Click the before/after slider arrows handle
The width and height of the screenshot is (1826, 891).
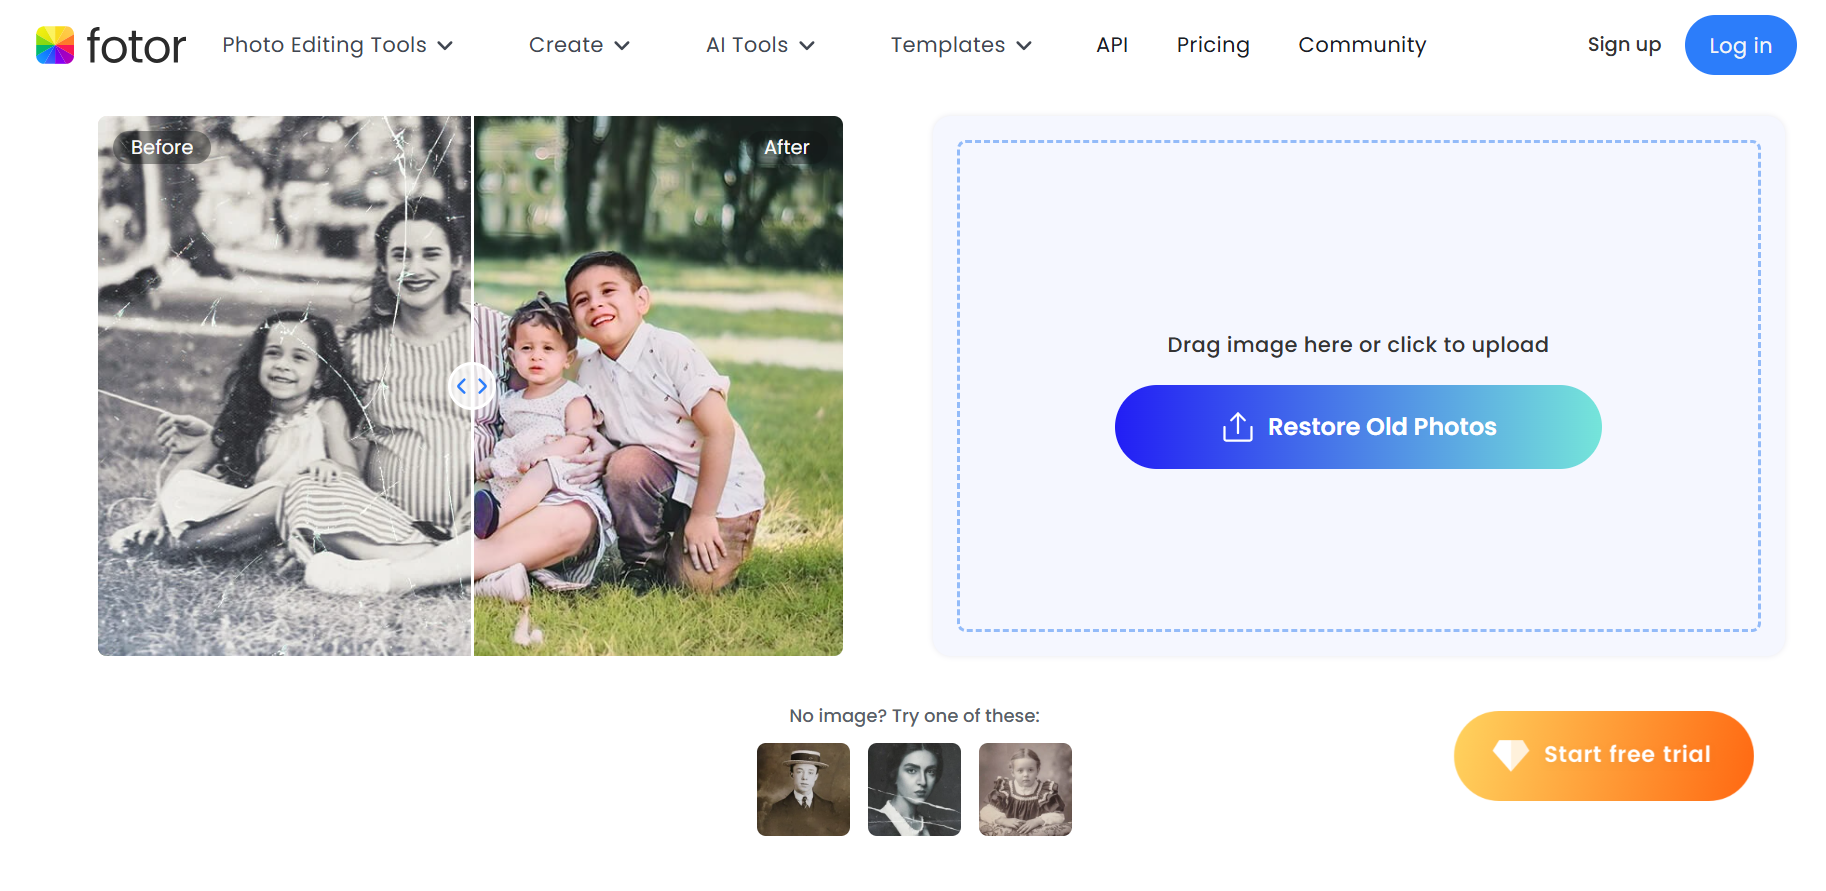471,386
